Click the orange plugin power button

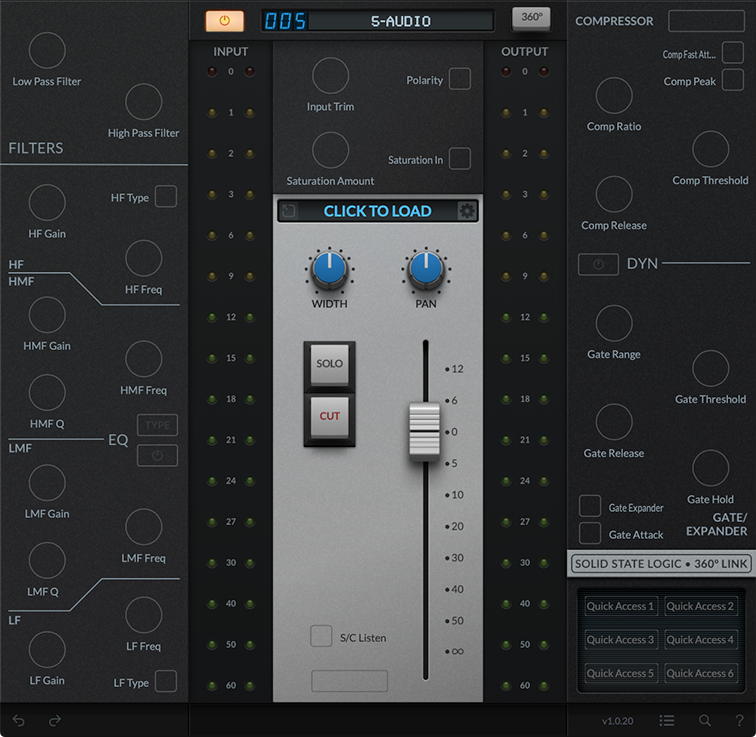224,20
